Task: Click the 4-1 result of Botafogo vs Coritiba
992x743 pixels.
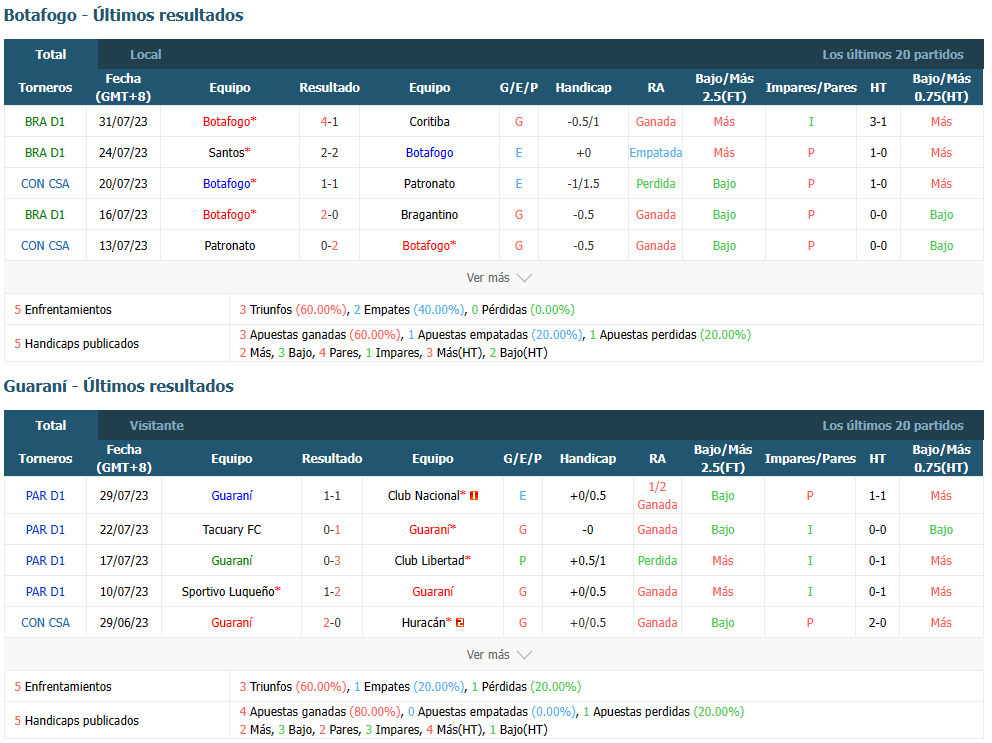Action: [330, 122]
